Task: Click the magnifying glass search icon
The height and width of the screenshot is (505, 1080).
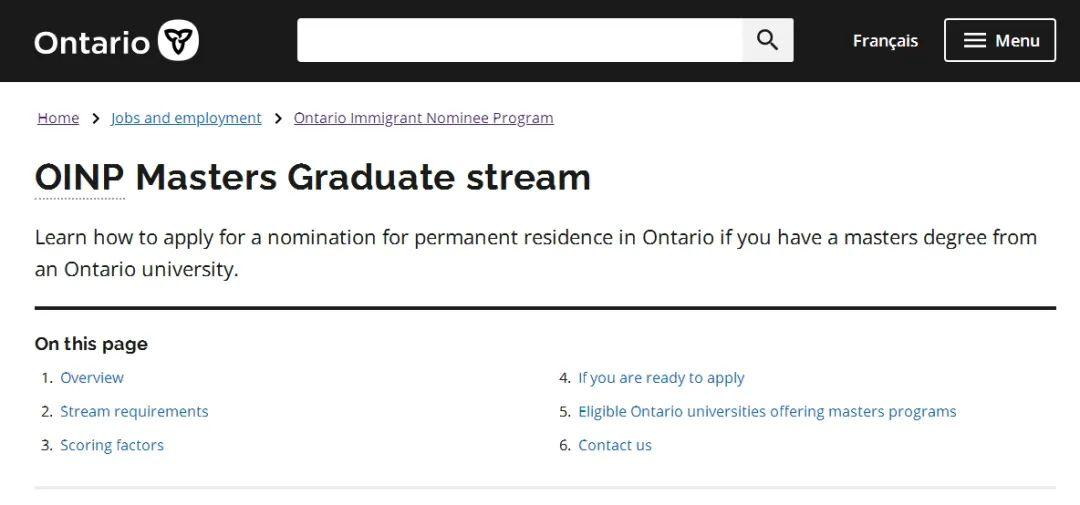Action: point(767,40)
